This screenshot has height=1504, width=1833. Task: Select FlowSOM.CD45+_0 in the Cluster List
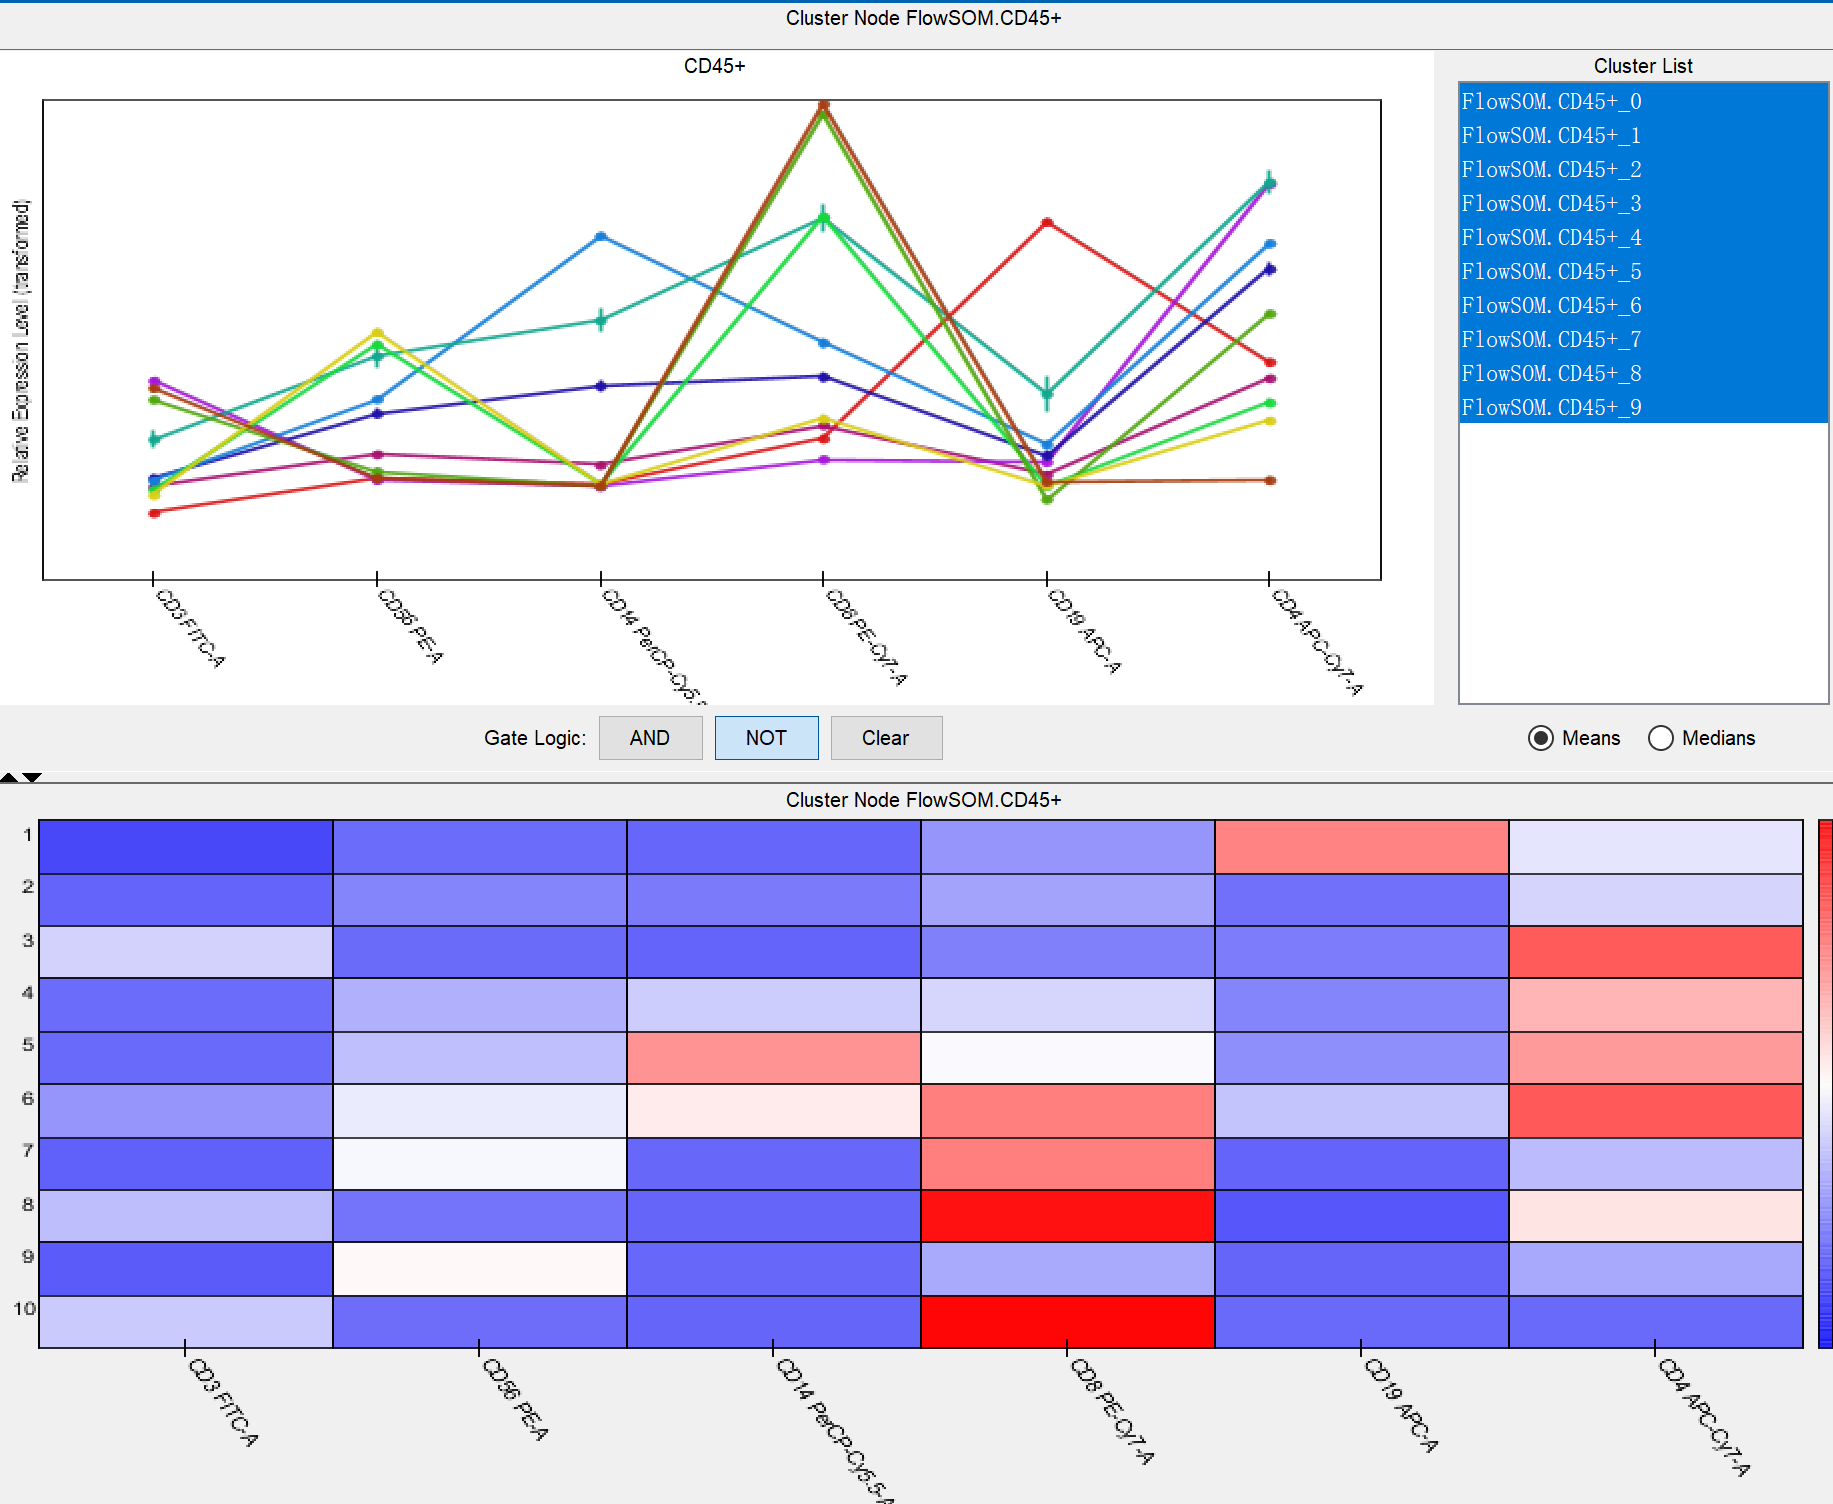(1551, 102)
